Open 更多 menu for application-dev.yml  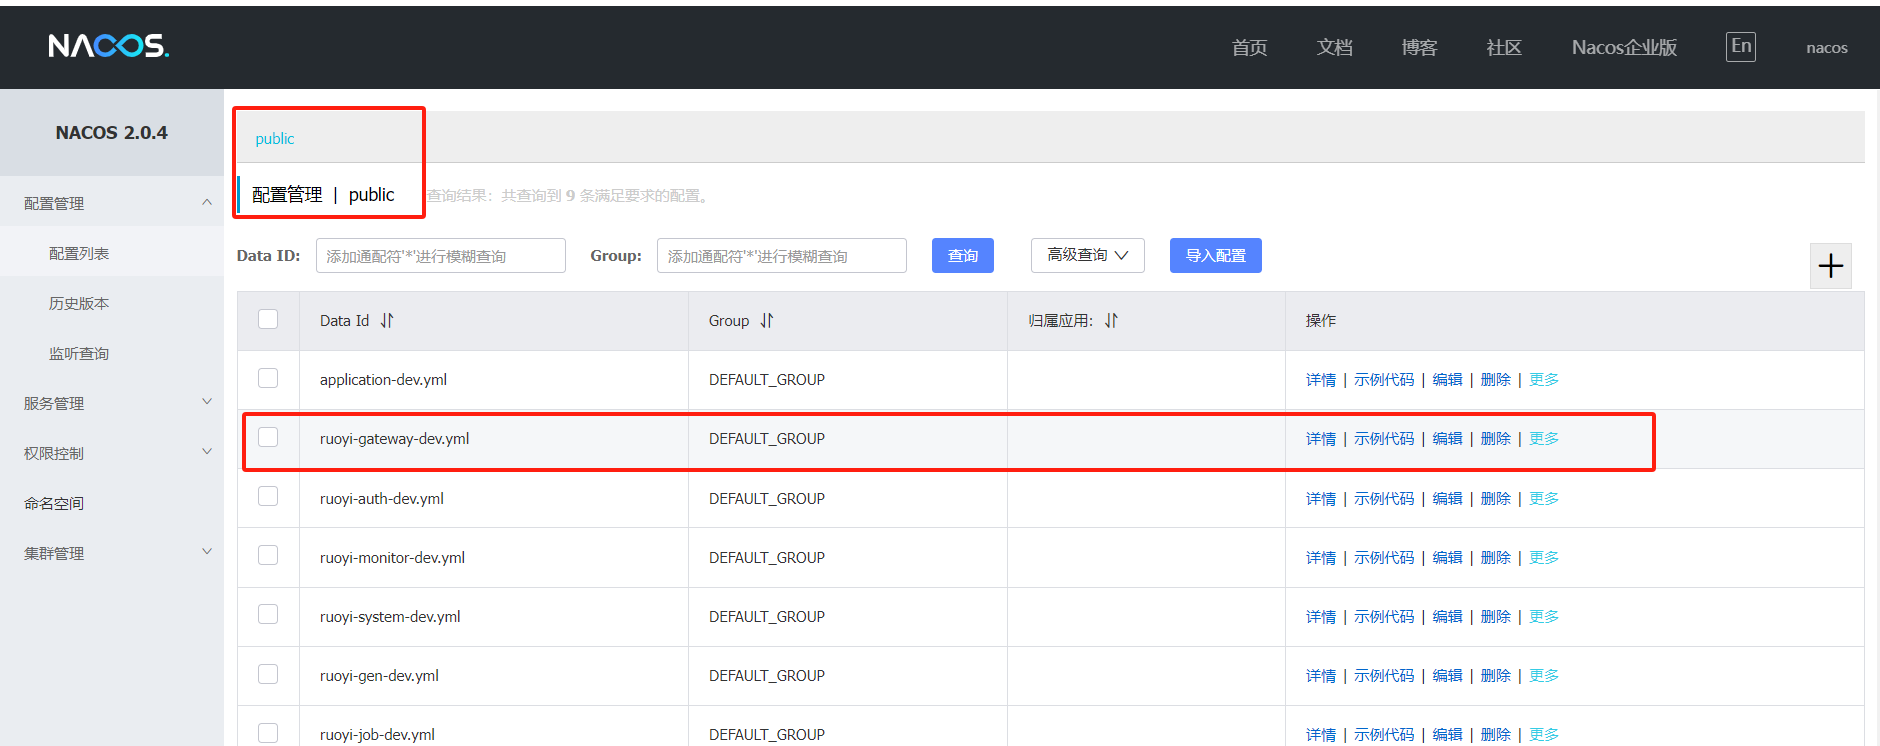point(1544,380)
